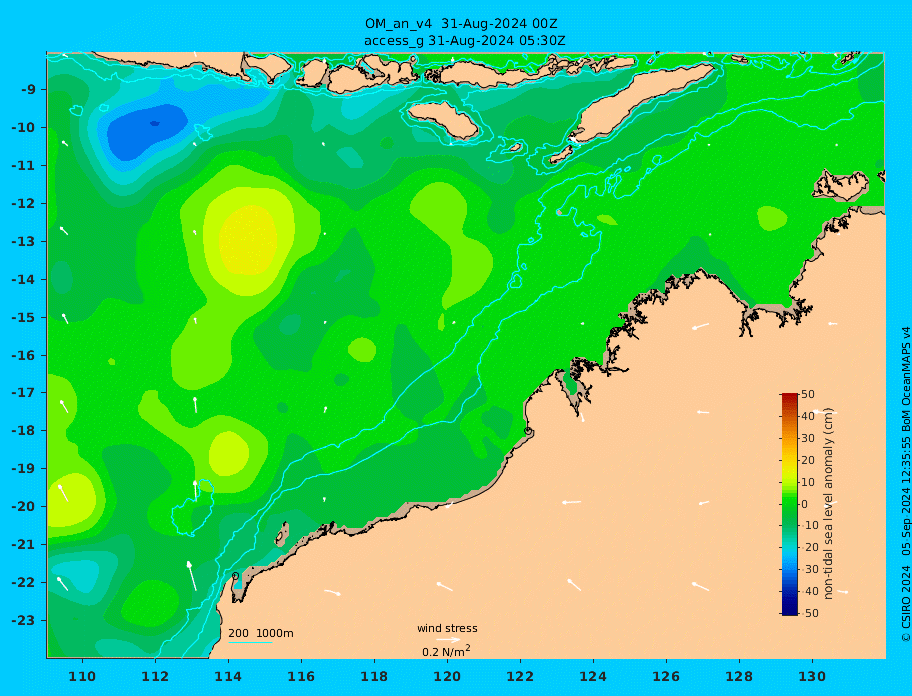Click the title text "OM_an_v4 31-Aug-2024 00Z"

[x=461, y=24]
